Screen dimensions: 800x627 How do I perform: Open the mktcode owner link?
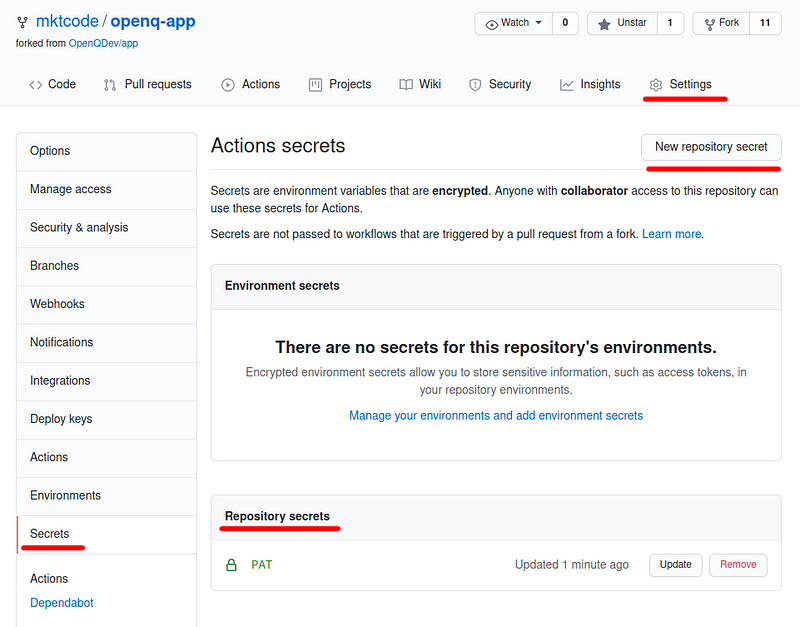(67, 21)
